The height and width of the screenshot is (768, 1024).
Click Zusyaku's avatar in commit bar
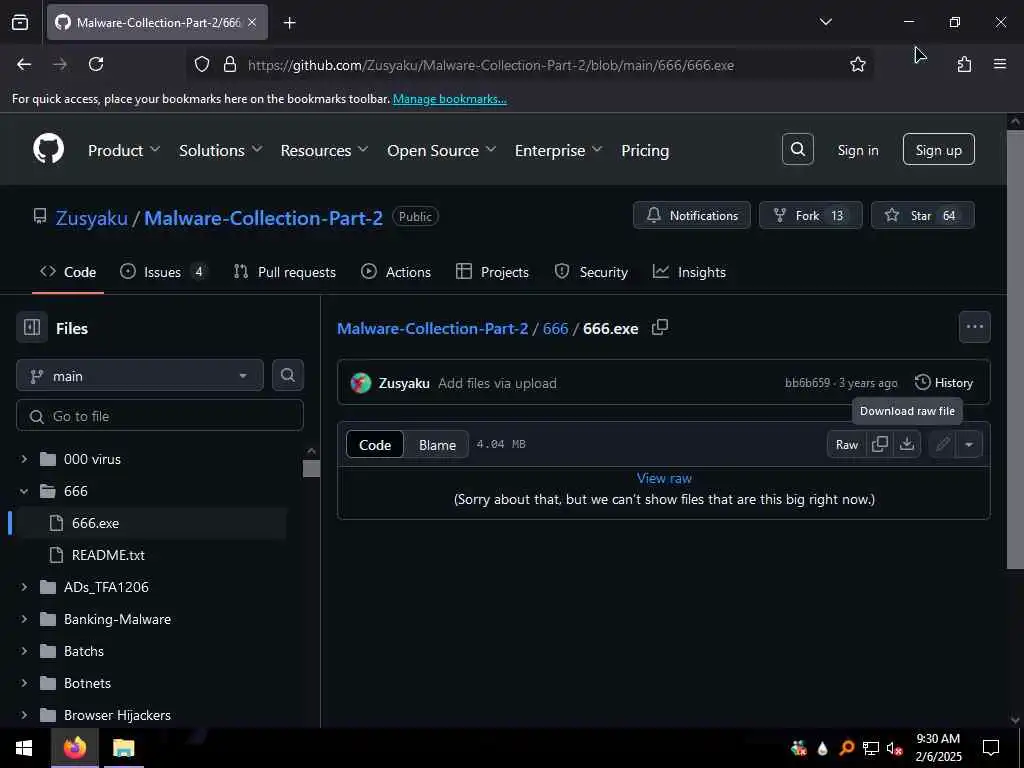click(360, 383)
